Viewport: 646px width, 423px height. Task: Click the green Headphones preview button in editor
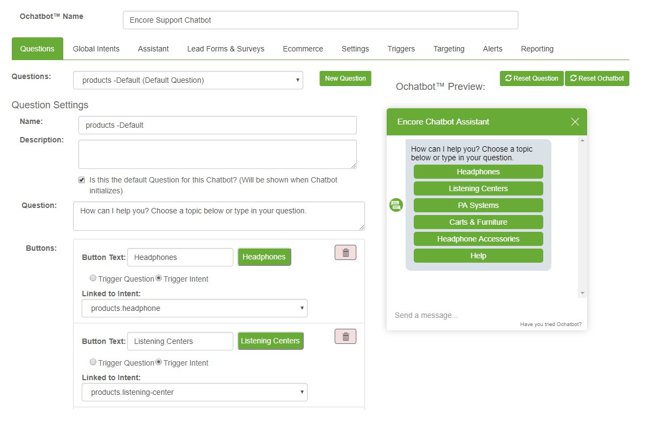264,257
